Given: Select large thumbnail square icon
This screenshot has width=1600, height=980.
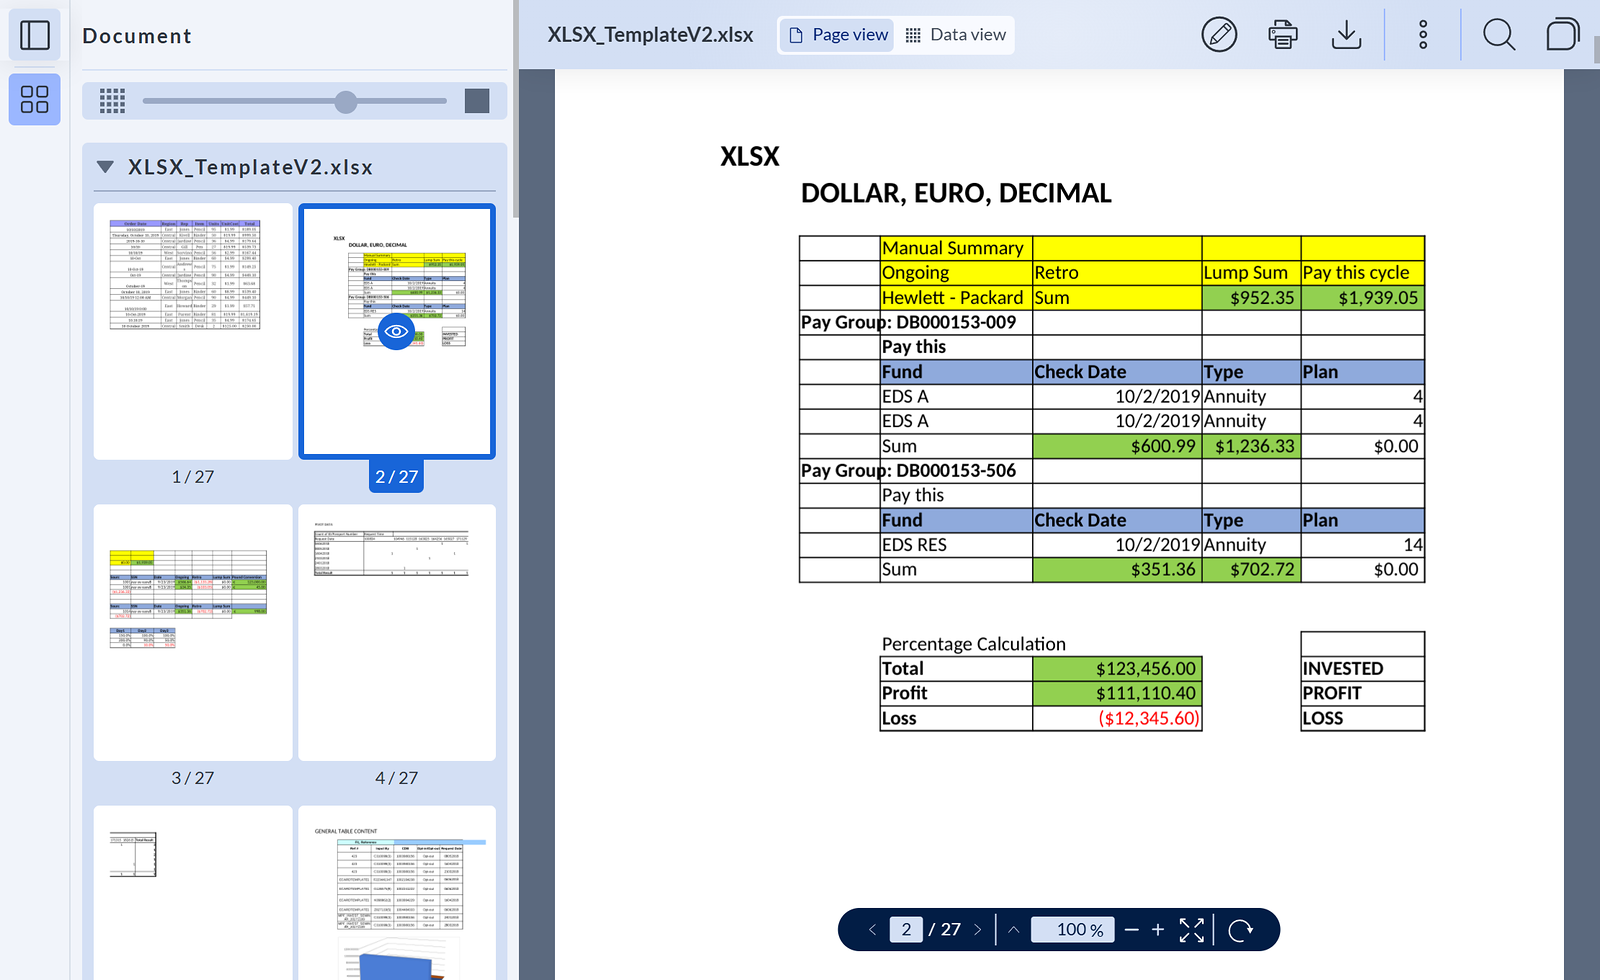Looking at the screenshot, I should coord(477,101).
